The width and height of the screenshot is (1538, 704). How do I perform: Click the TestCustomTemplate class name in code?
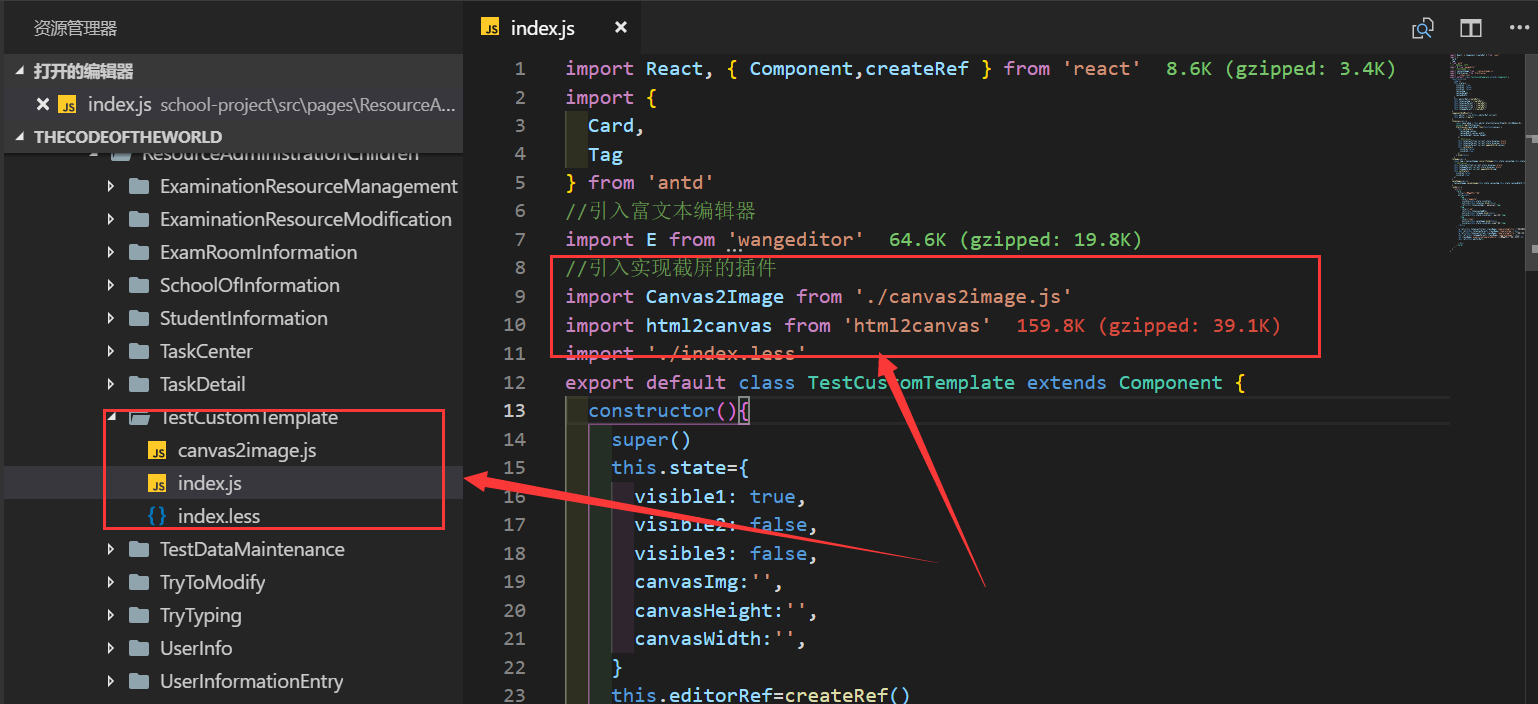click(x=911, y=383)
